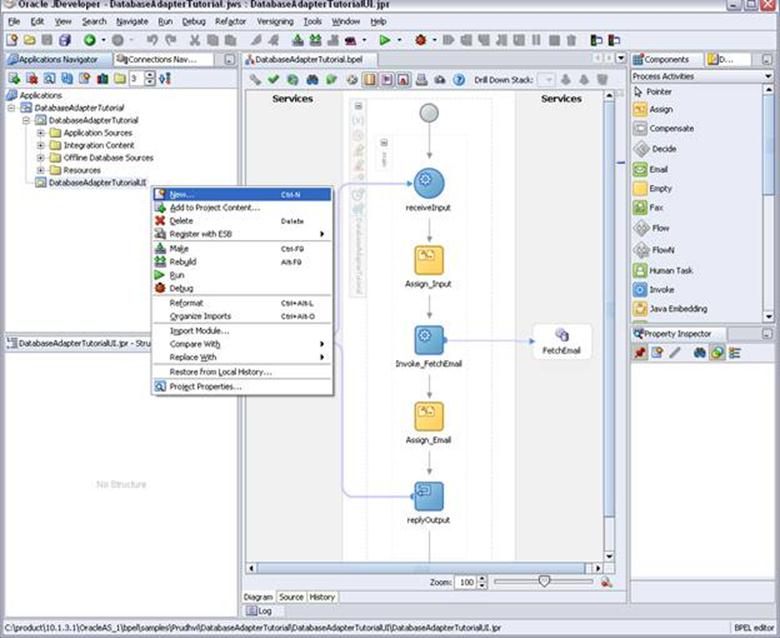Viewport: 780px width, 638px height.
Task: Pick the Human Task activity from palette
Action: click(663, 271)
